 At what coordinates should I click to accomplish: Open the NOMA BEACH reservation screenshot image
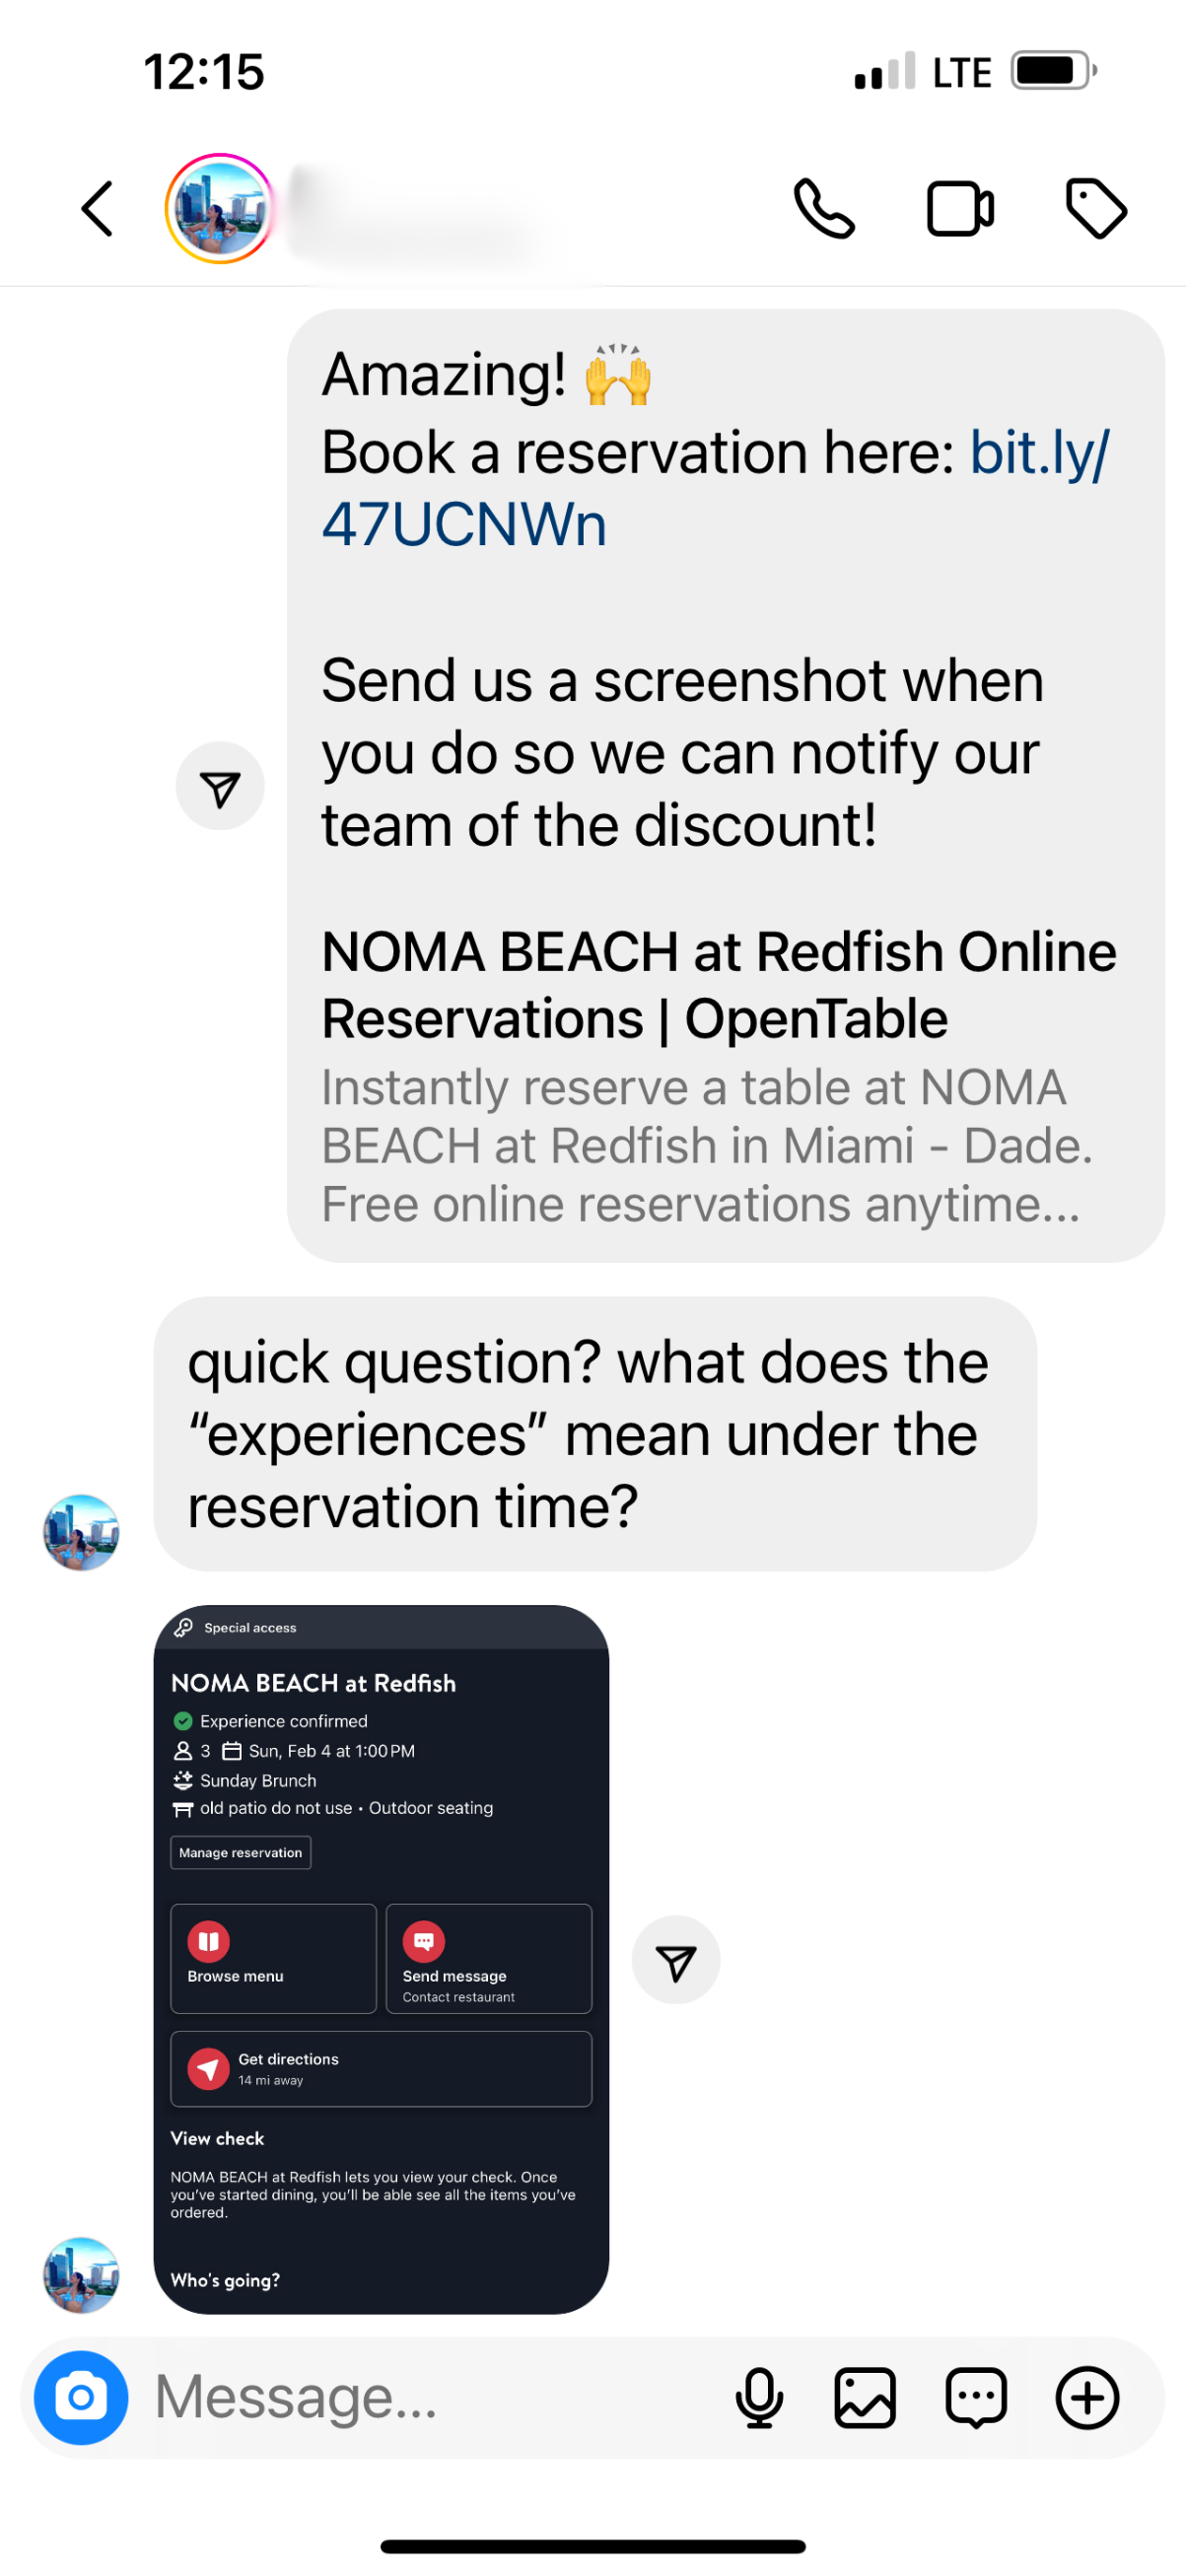click(381, 1958)
